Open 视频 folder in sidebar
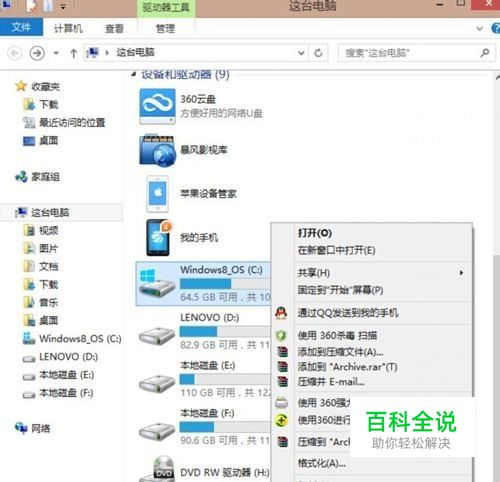Image resolution: width=500 pixels, height=482 pixels. 41,231
